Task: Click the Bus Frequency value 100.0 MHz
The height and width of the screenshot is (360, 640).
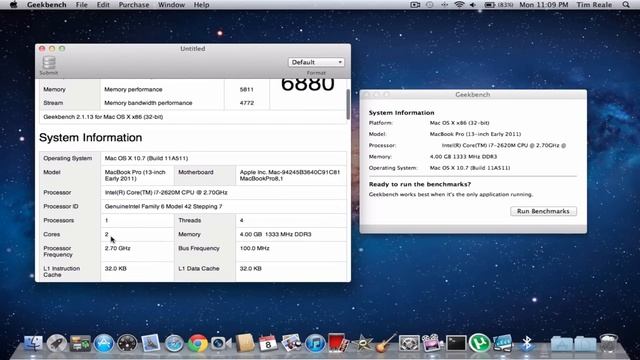Action: point(255,248)
